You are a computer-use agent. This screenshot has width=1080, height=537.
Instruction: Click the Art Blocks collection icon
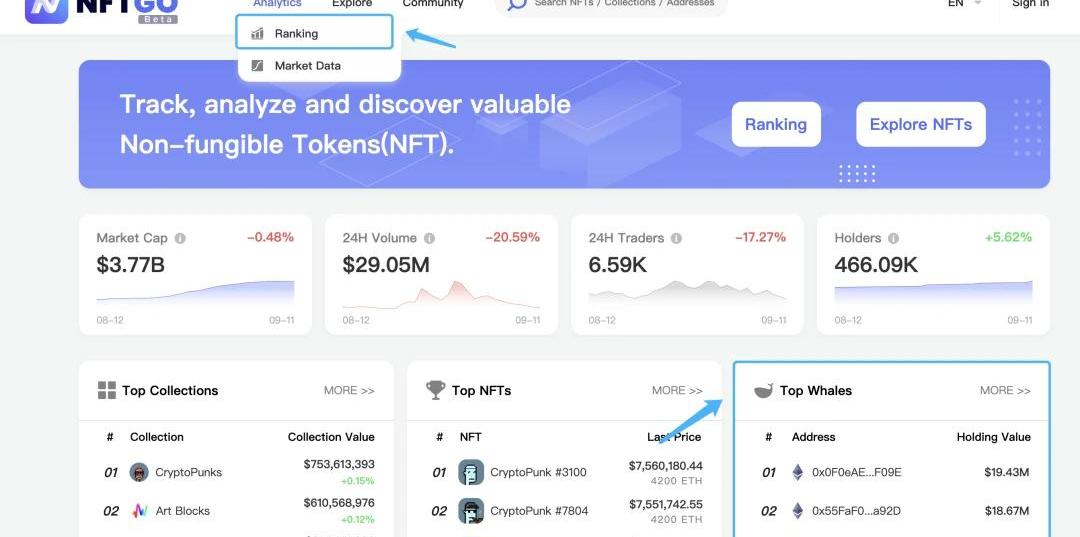[x=139, y=511]
